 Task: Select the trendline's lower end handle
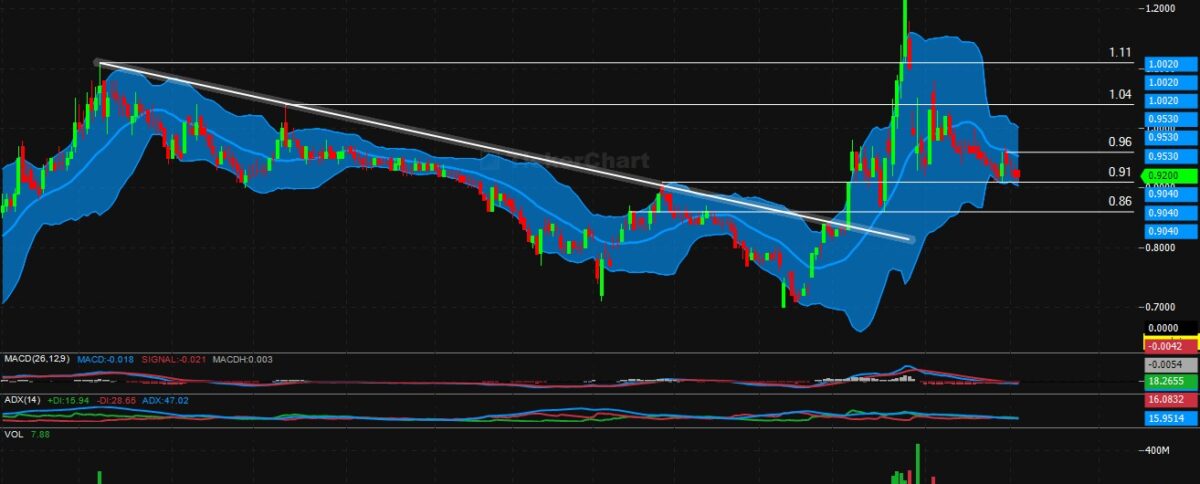point(909,239)
